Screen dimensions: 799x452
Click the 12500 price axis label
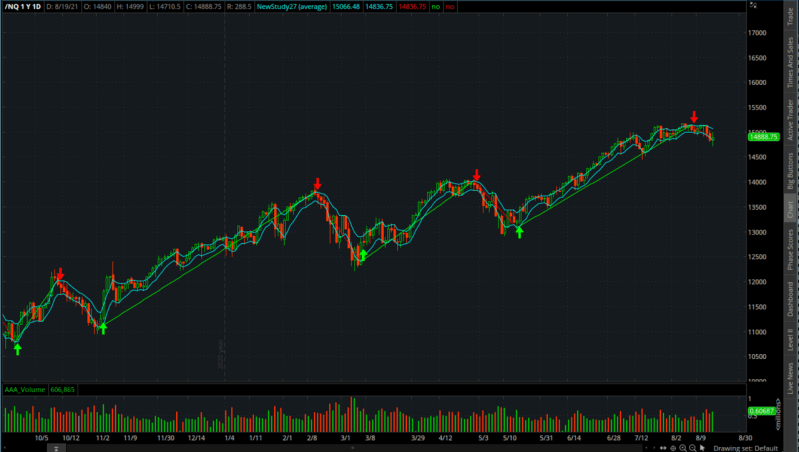[x=757, y=257]
